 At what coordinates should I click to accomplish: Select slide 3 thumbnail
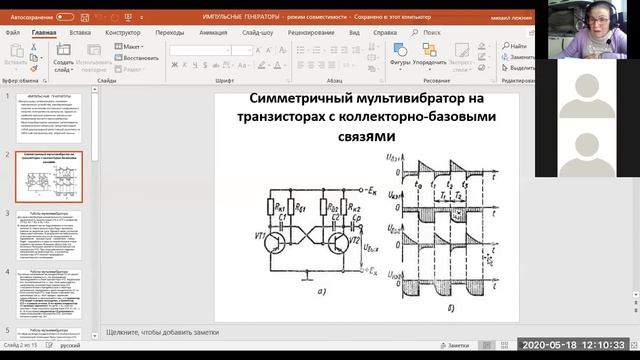click(x=49, y=236)
